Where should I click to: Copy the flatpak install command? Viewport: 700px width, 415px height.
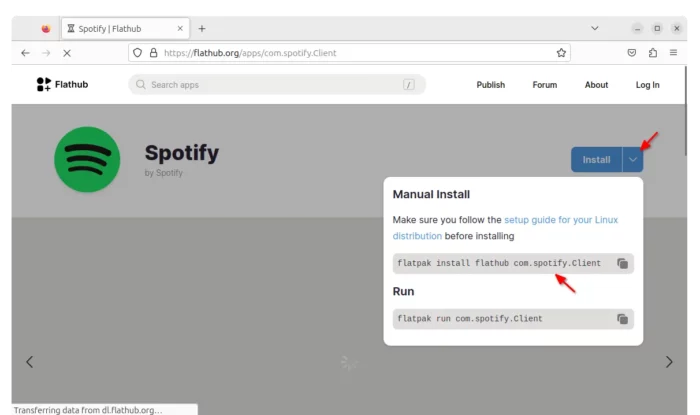622,263
